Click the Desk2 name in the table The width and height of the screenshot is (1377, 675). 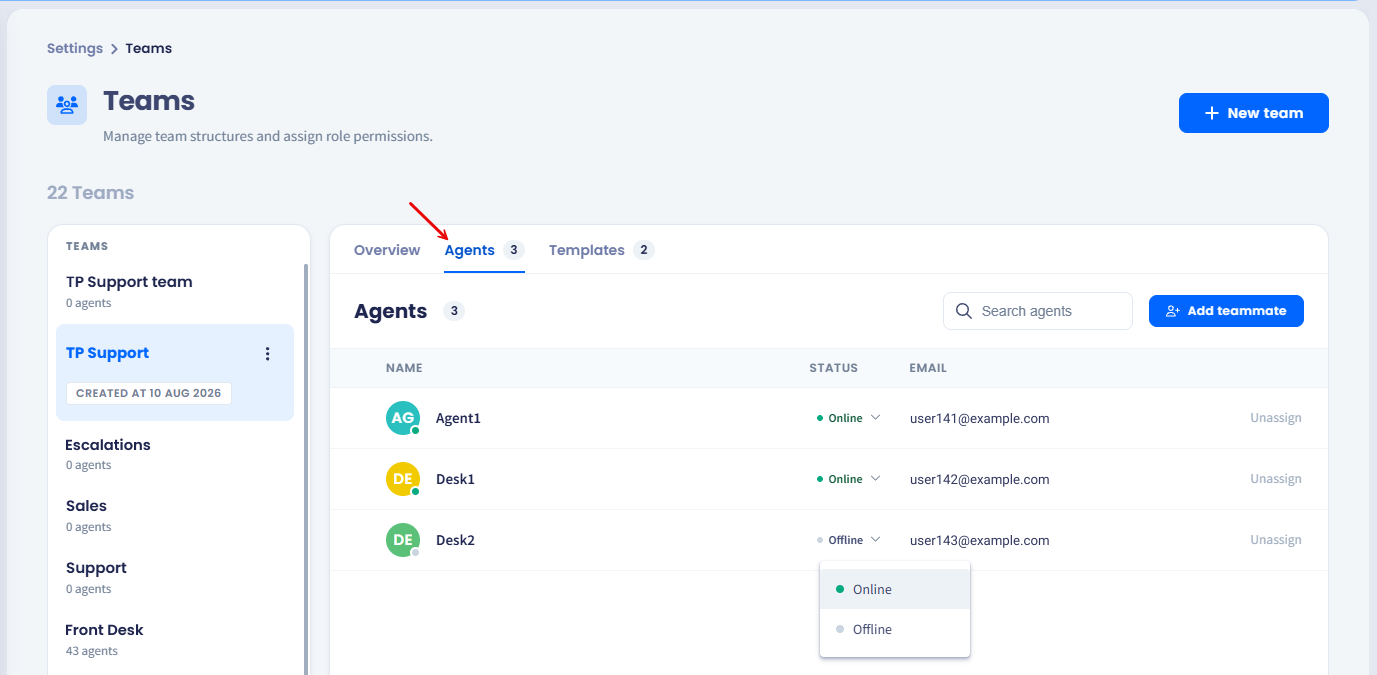click(455, 540)
